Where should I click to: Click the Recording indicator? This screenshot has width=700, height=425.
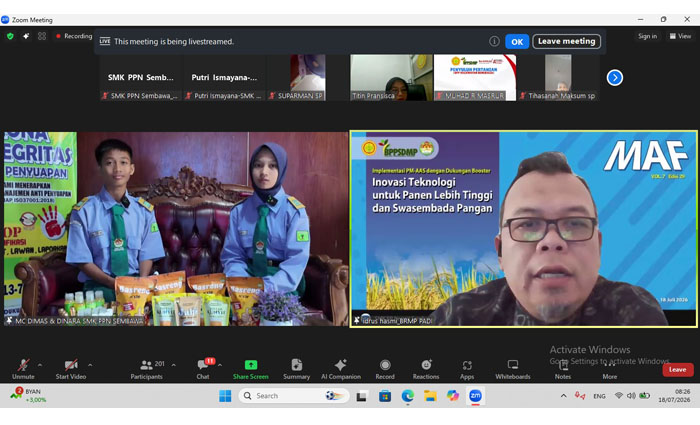(x=74, y=36)
